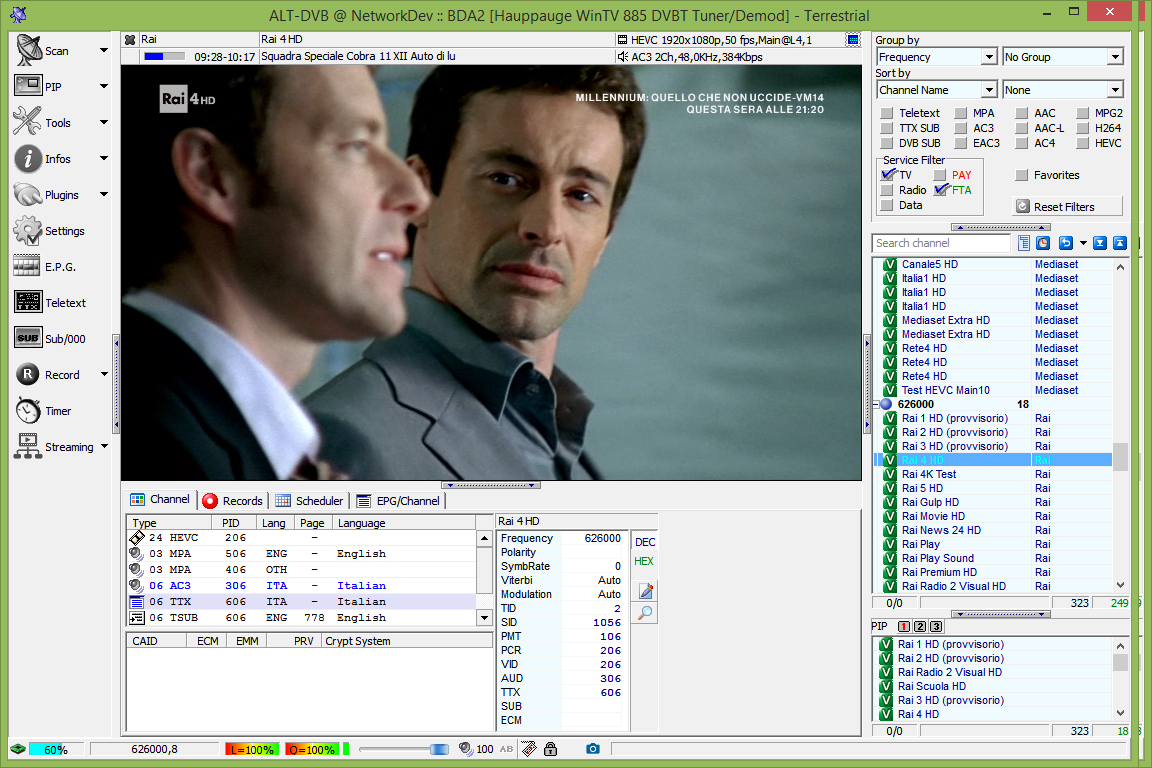
Task: Click the 60% buffer level indicator
Action: point(56,750)
